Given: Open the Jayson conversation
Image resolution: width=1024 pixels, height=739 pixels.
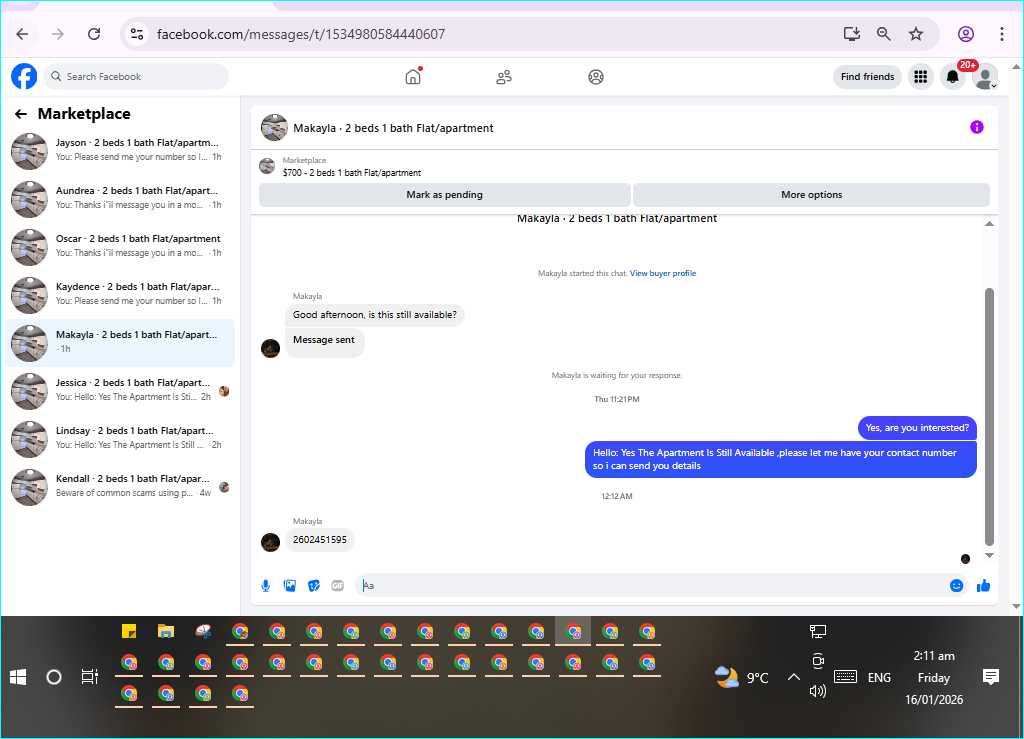Looking at the screenshot, I should point(120,151).
